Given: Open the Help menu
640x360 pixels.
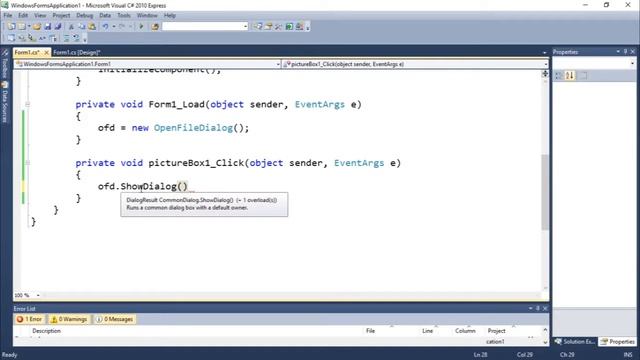Looking at the screenshot, I should pos(170,16).
